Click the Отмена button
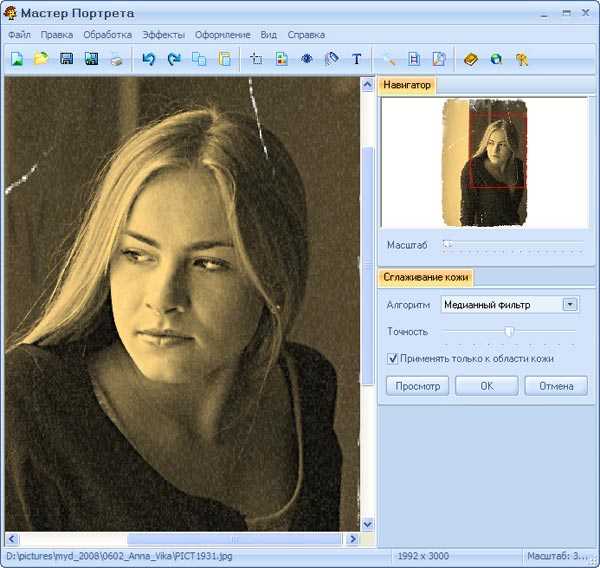Screen dimensions: 600x568 point(556,386)
